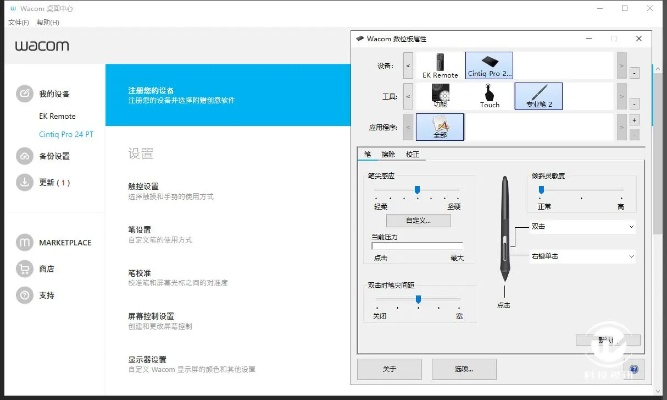The image size is (667, 400).
Task: Click the 关于 about button
Action: pos(389,369)
